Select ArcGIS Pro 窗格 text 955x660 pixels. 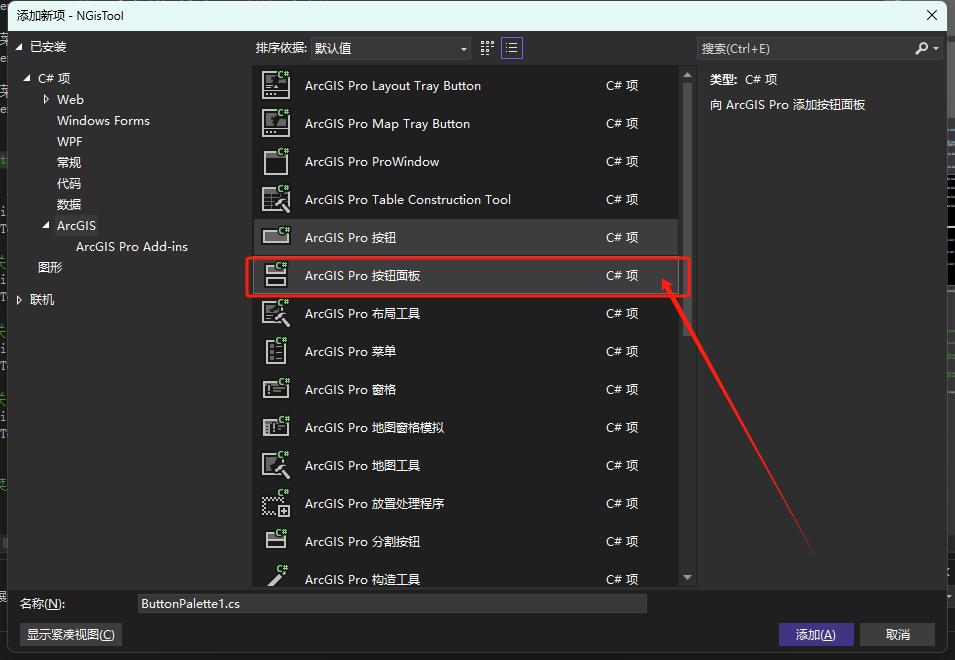click(x=350, y=389)
